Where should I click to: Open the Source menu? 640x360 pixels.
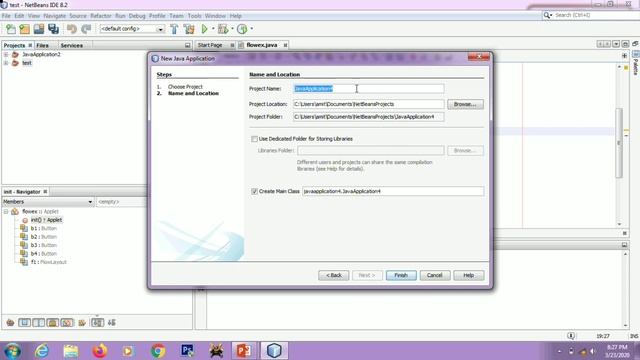point(78,16)
